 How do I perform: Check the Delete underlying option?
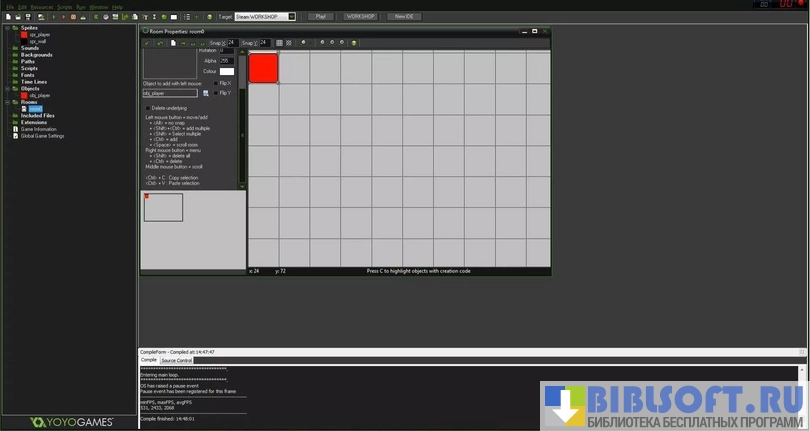point(149,107)
